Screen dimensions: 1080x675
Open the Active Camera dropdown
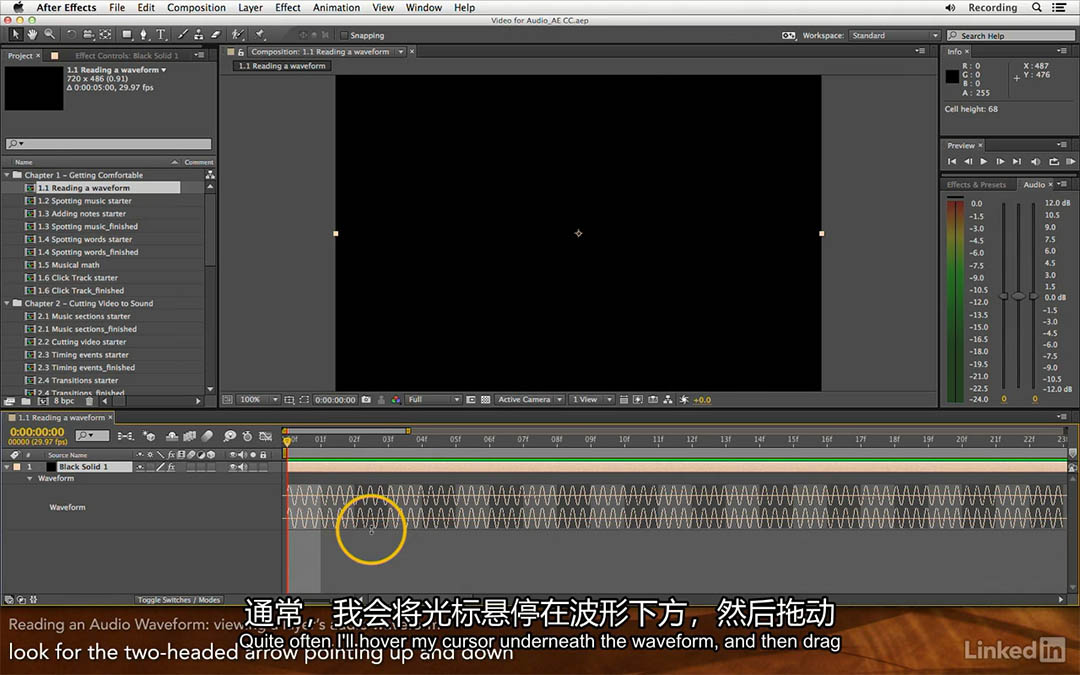coord(530,399)
